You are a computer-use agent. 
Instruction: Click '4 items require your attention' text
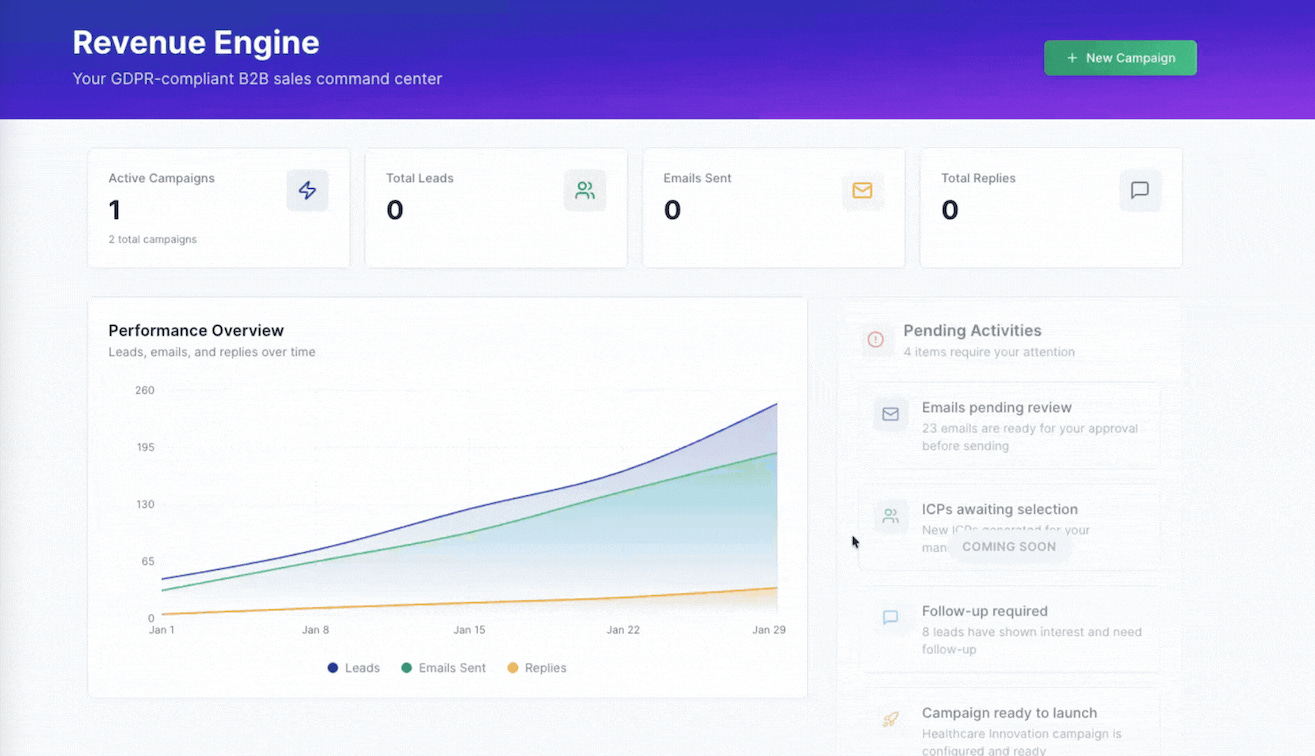[989, 352]
